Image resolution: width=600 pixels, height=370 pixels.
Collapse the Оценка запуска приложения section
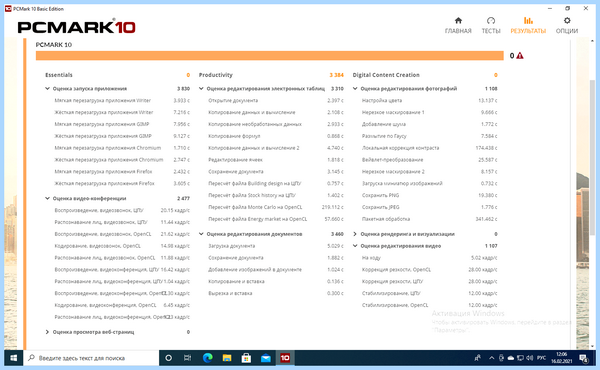click(x=47, y=88)
